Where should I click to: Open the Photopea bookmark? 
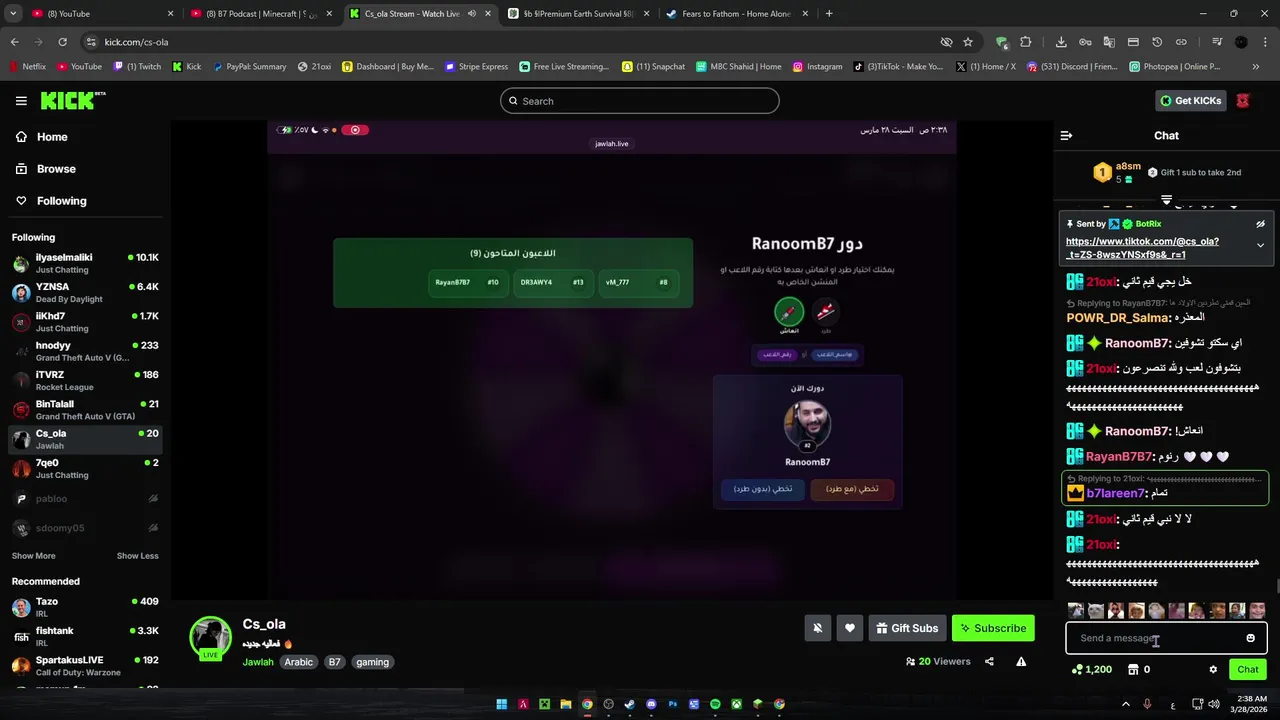(x=1175, y=67)
